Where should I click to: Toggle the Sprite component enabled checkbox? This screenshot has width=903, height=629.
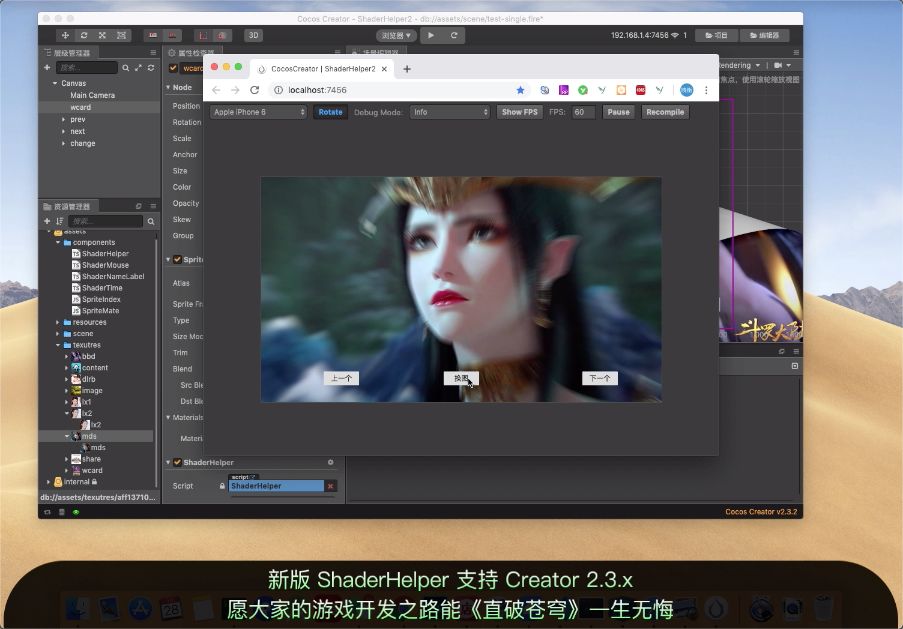pos(177,259)
